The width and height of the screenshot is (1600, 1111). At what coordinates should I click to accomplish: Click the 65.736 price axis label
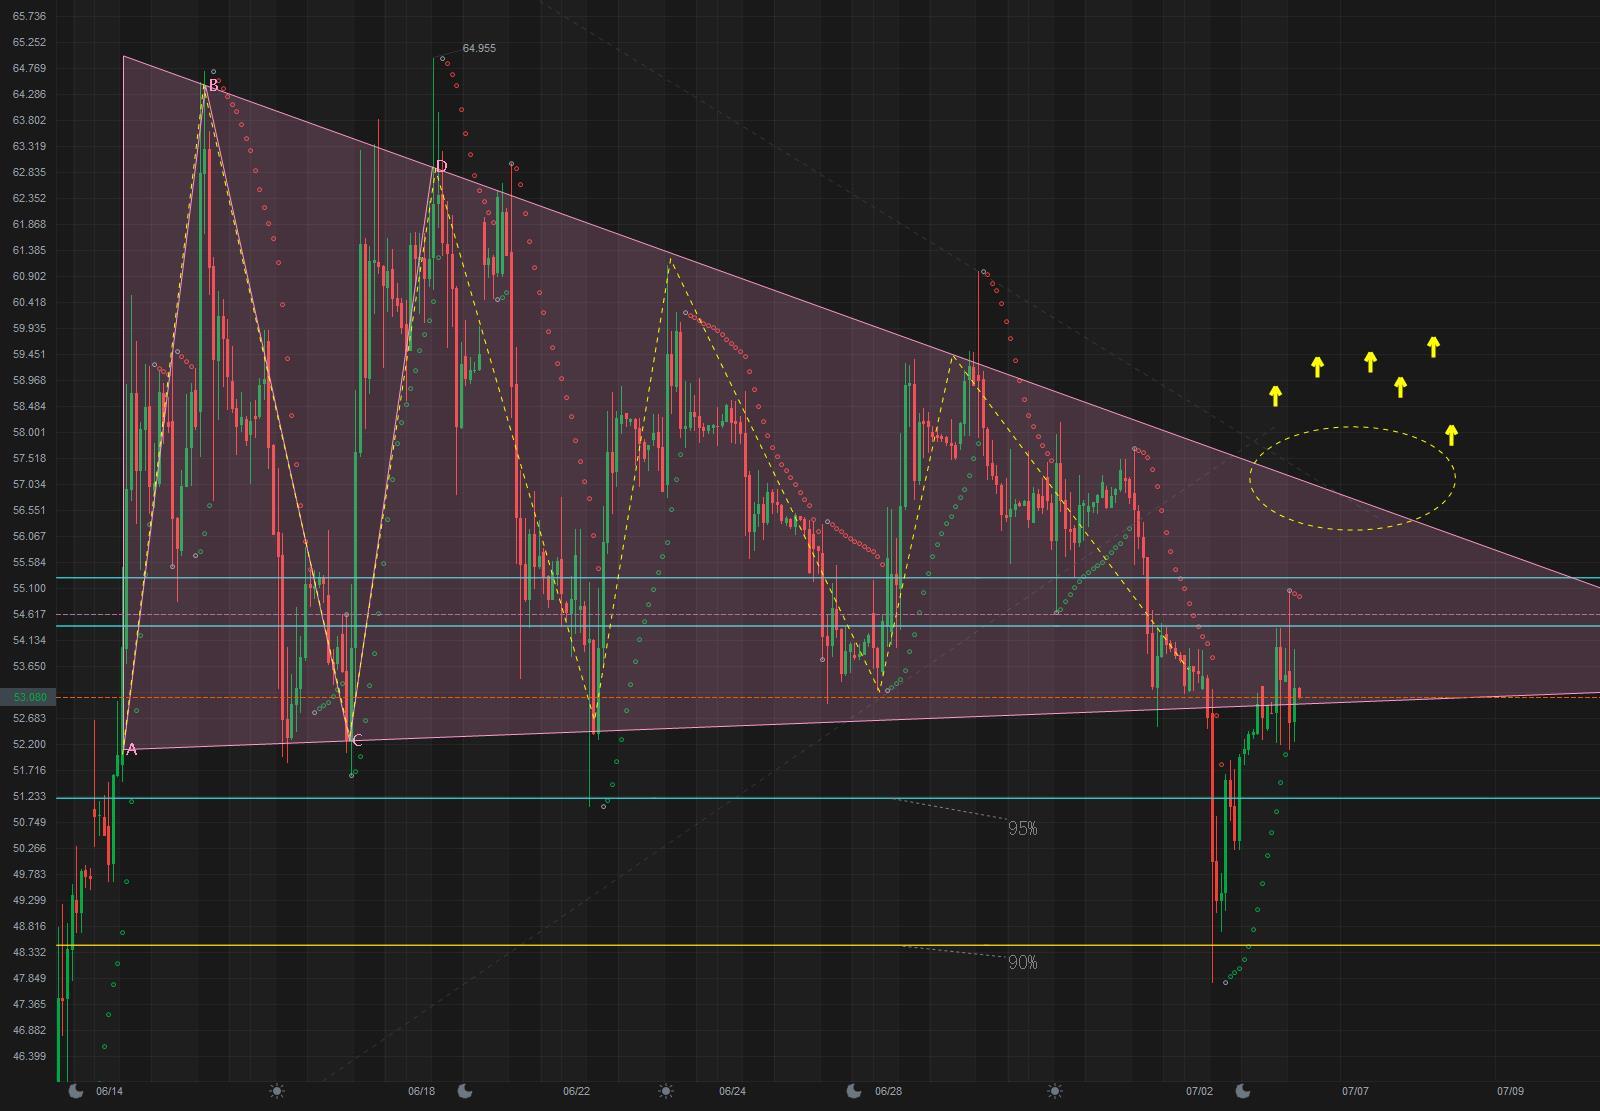[x=29, y=16]
